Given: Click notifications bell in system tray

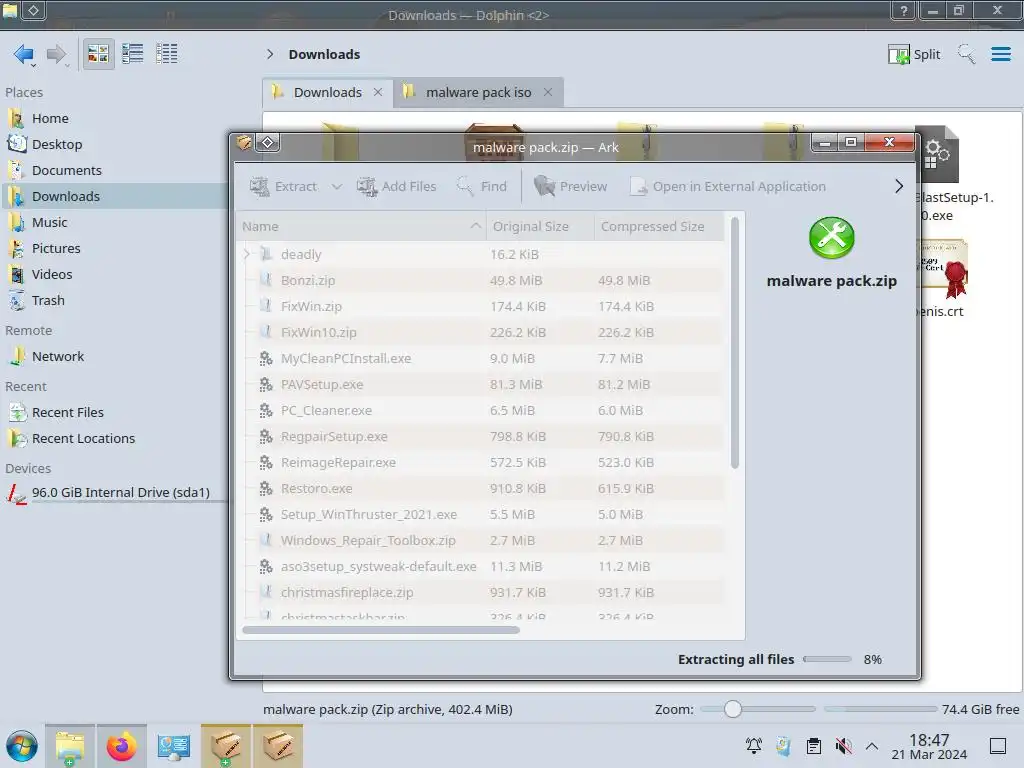Looking at the screenshot, I should pos(754,746).
